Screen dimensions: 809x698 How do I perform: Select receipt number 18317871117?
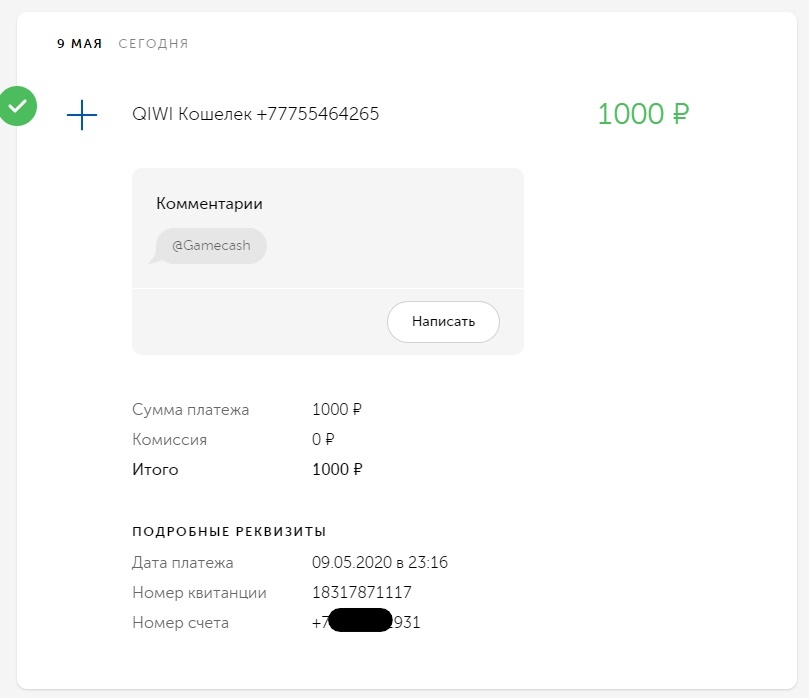pyautogui.click(x=361, y=592)
